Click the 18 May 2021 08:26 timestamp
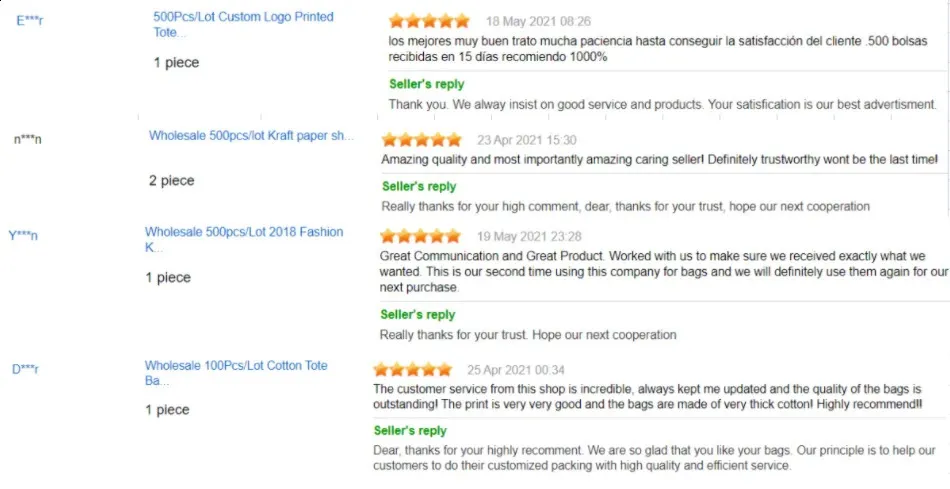 point(538,22)
